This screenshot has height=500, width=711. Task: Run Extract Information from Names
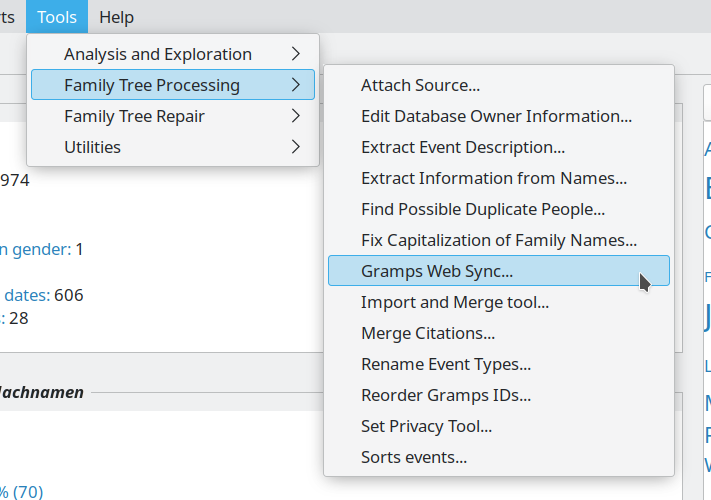pyautogui.click(x=493, y=179)
